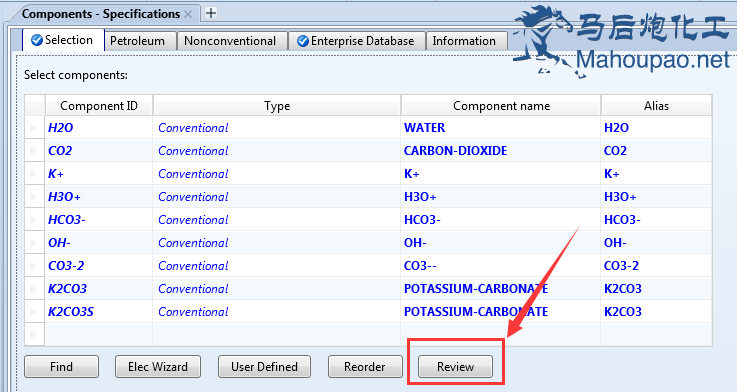Open Type dropdown for K2CO3 row

click(277, 289)
